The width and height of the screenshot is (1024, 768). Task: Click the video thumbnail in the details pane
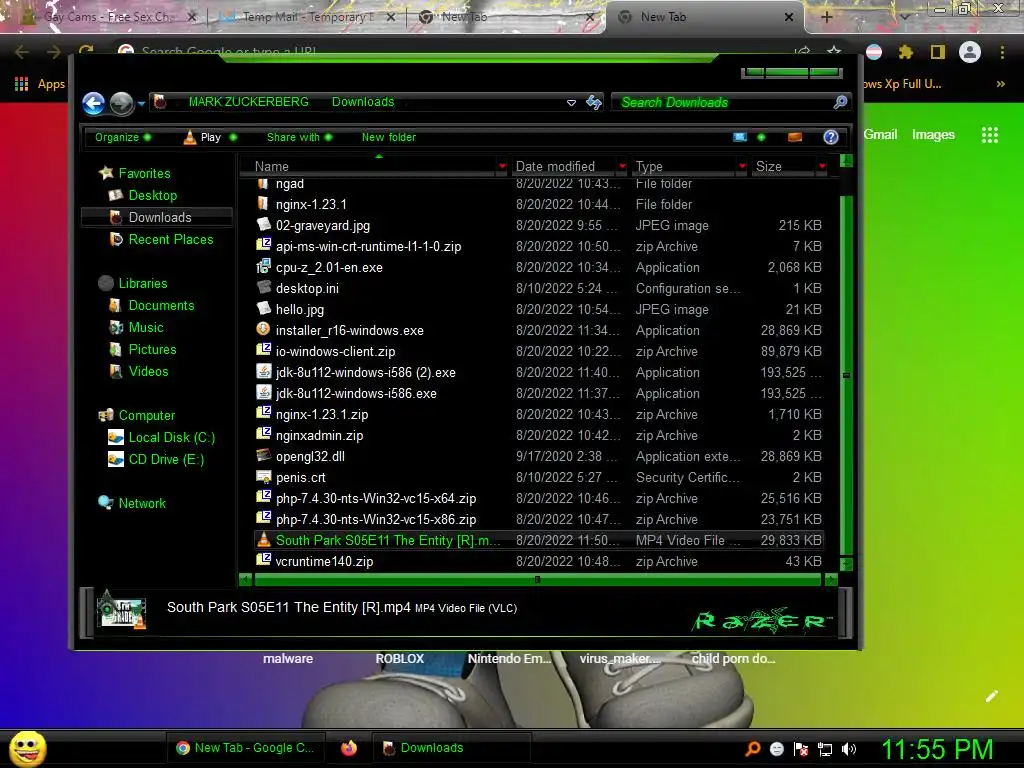(x=121, y=611)
